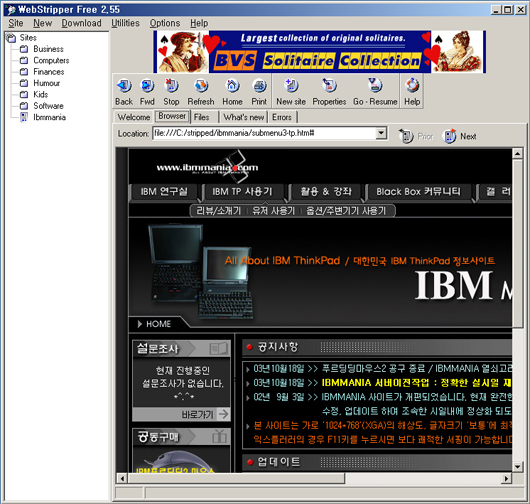
Task: Open the Site menu
Action: point(16,23)
